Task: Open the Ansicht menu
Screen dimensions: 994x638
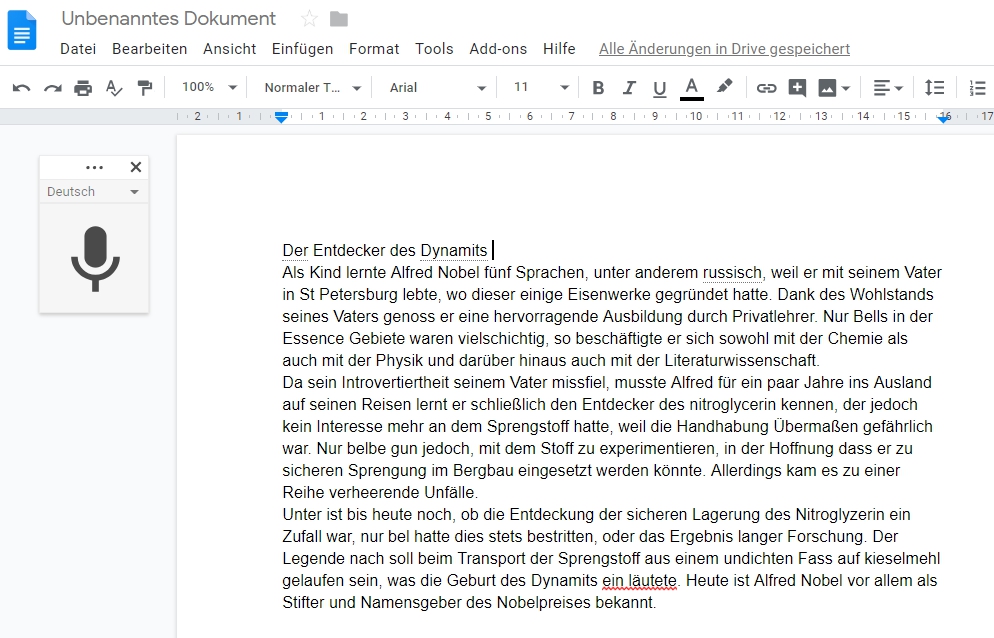Action: point(229,49)
